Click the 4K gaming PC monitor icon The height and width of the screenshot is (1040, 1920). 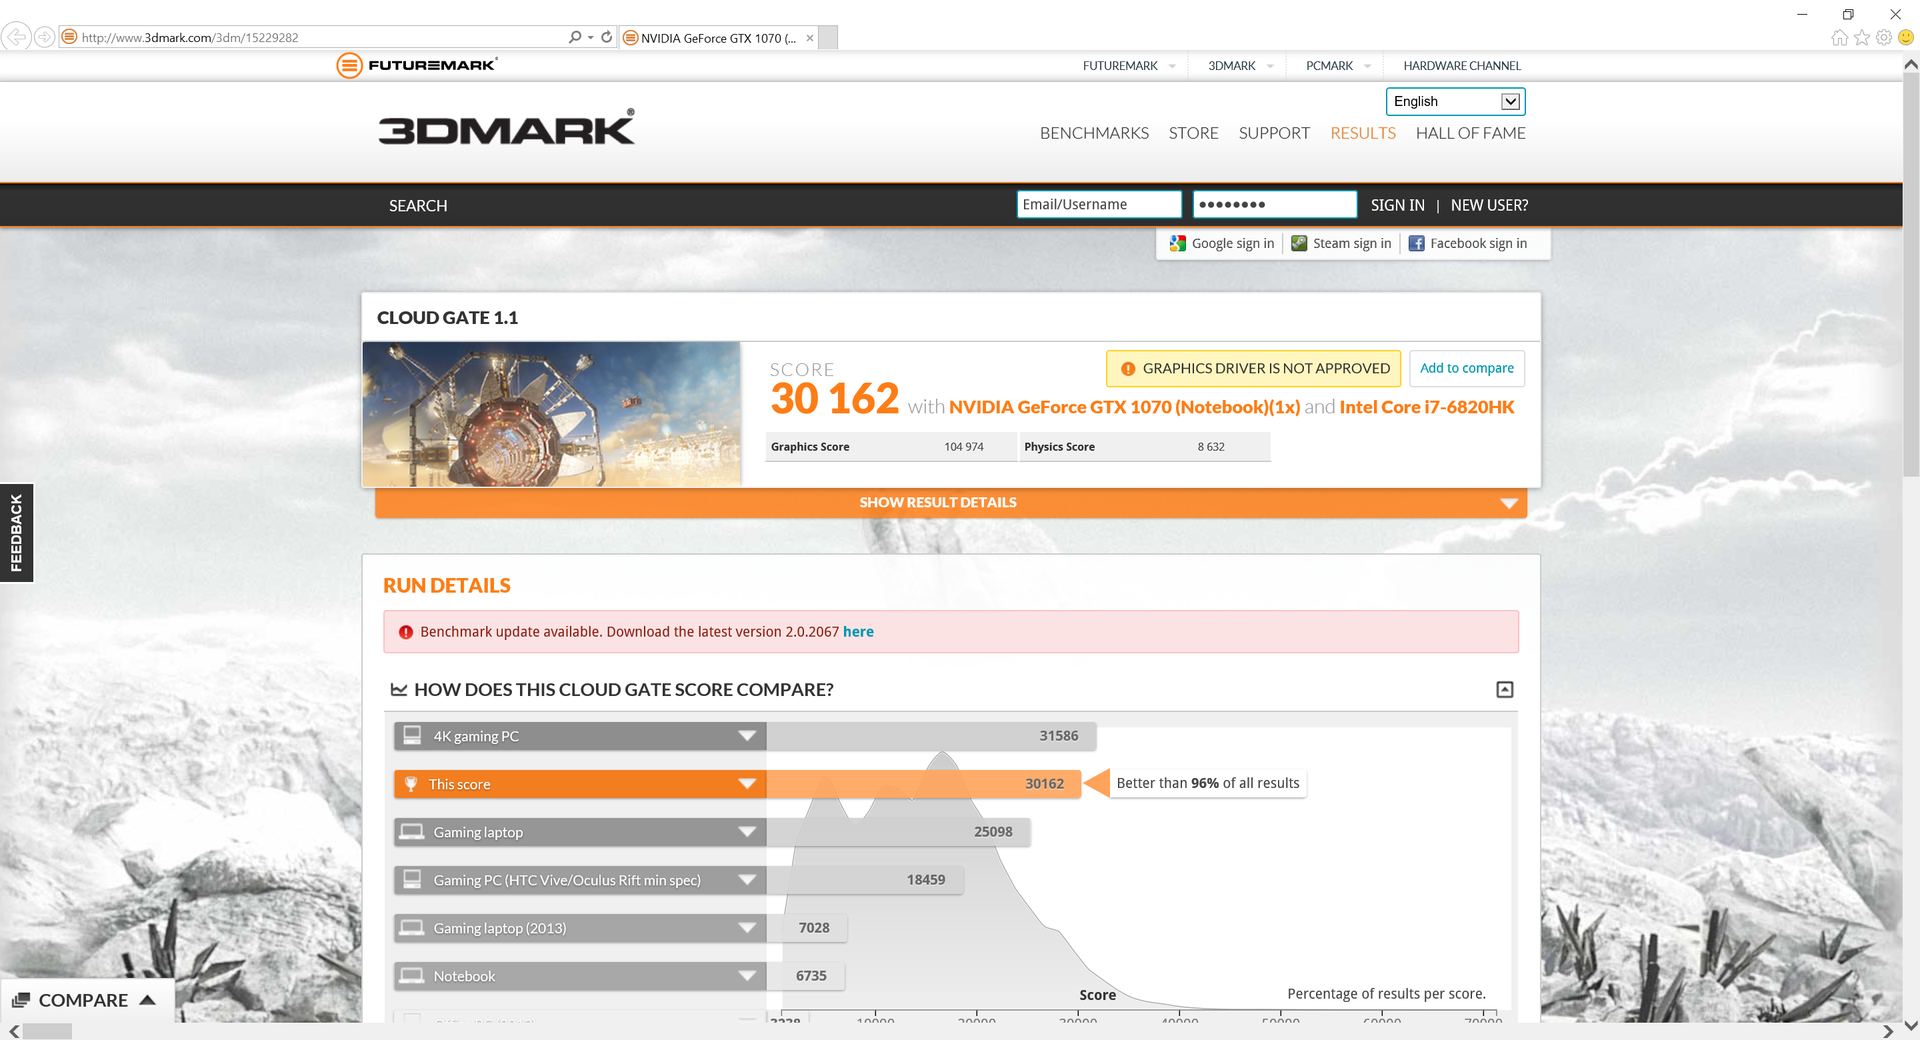(x=412, y=735)
